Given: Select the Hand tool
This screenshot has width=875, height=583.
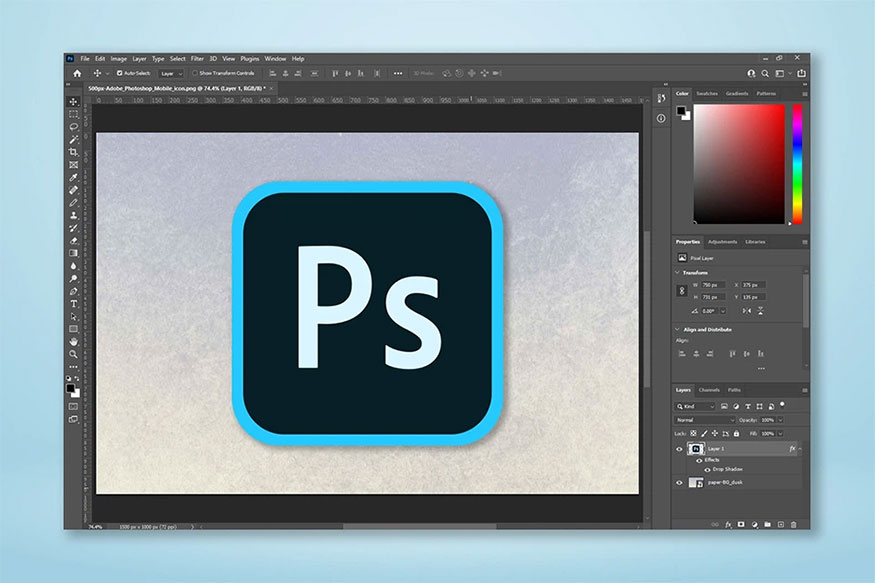Looking at the screenshot, I should pyautogui.click(x=73, y=341).
